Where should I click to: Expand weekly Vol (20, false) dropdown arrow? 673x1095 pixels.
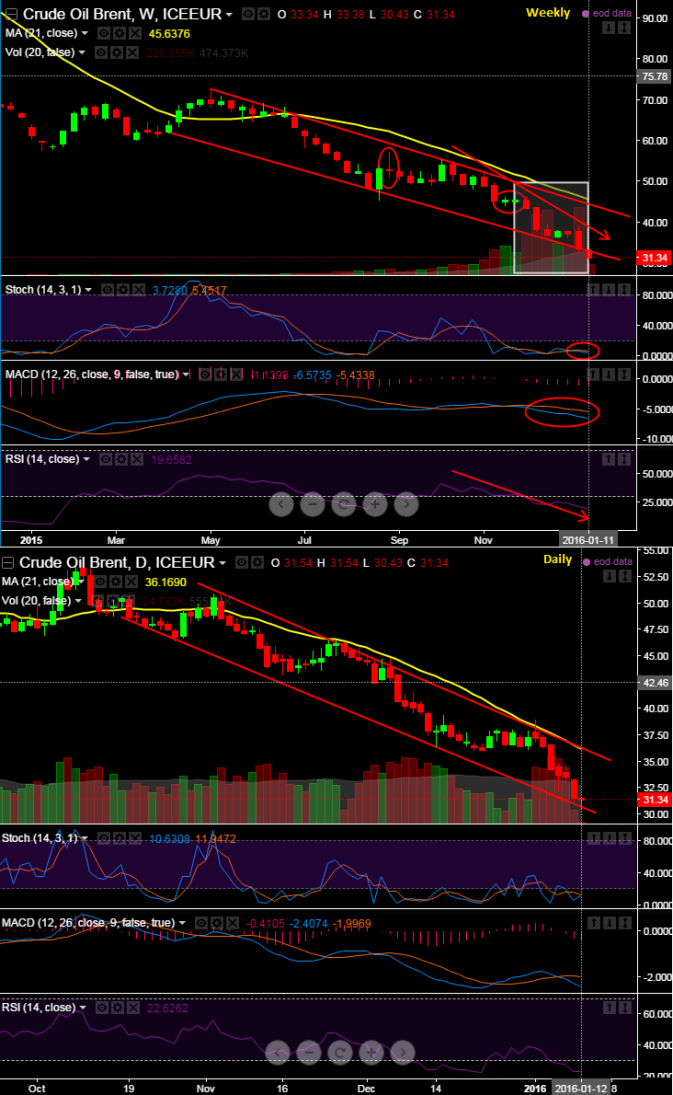point(82,53)
